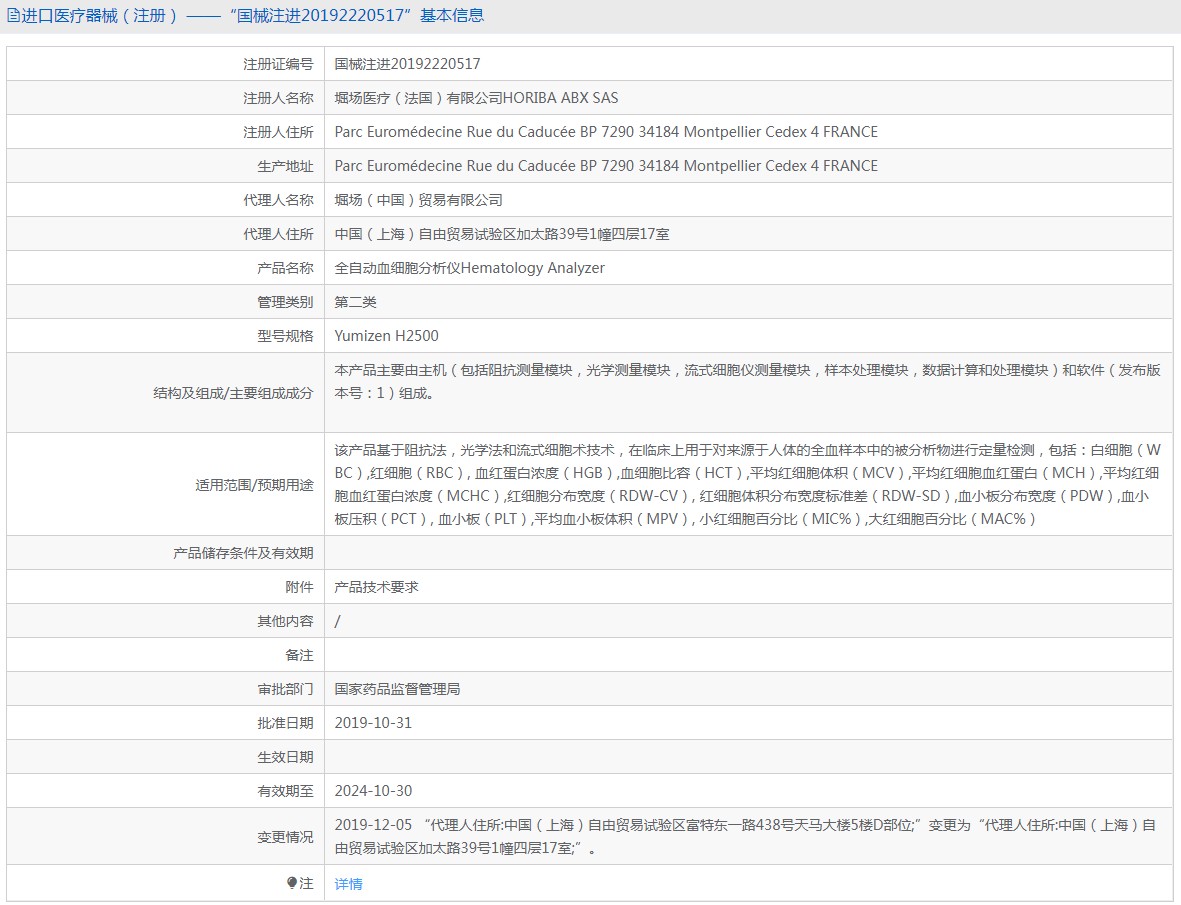Click the lightbulb icon beside 注

pyautogui.click(x=292, y=883)
